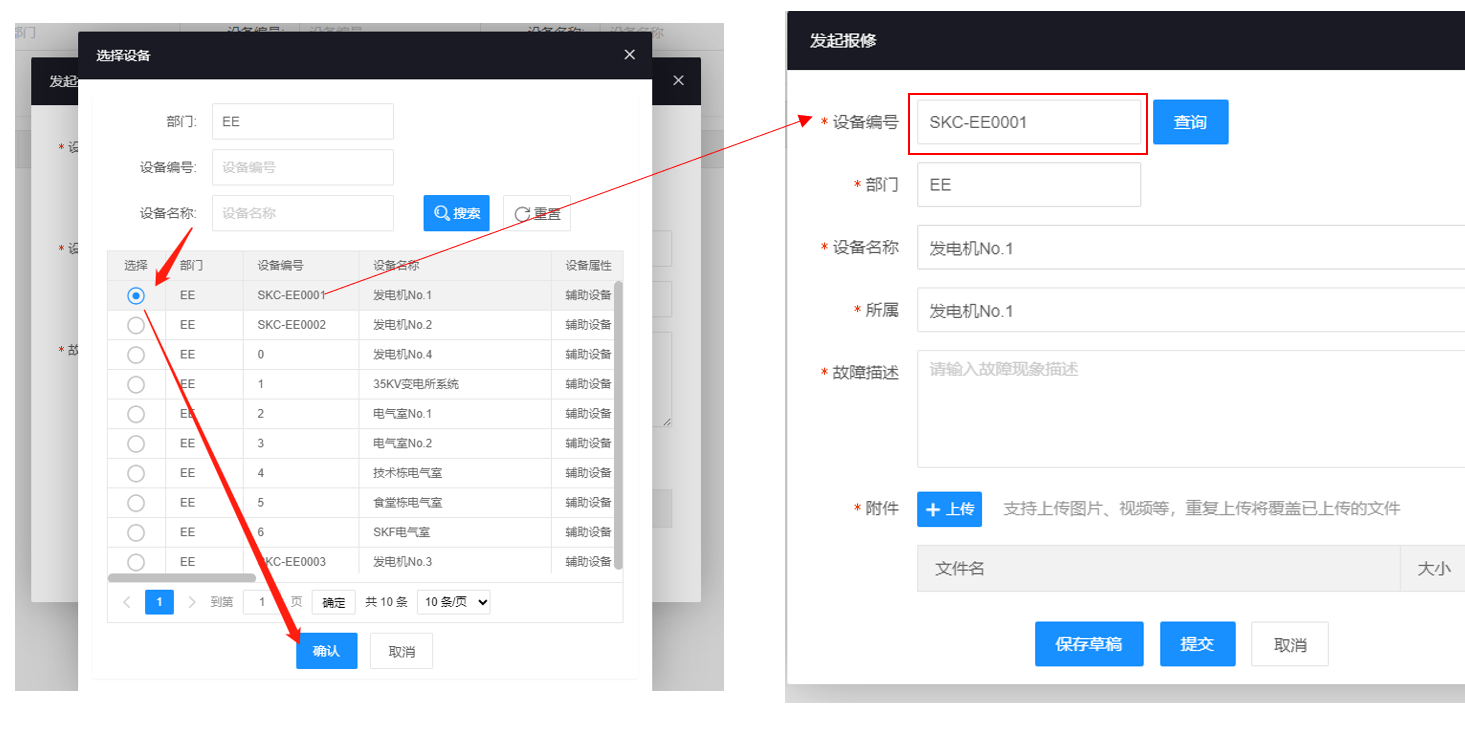Click 查询 button next to device number
The height and width of the screenshot is (729, 1465).
(x=1190, y=122)
